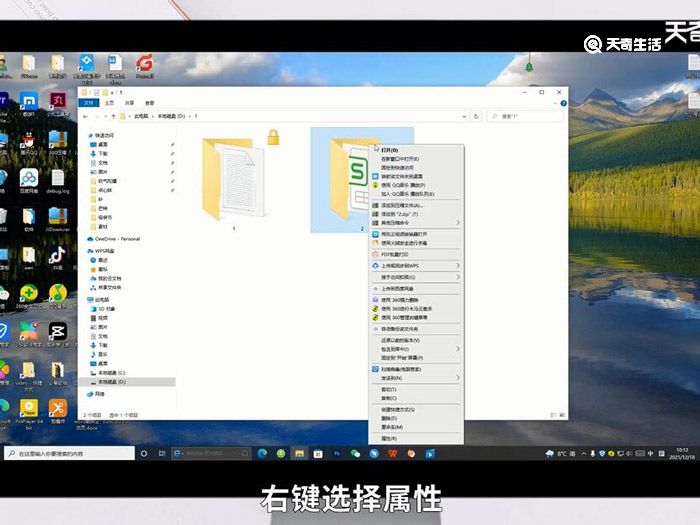
Task: Expand the 其他压缩命令 submenu
Action: coord(416,223)
